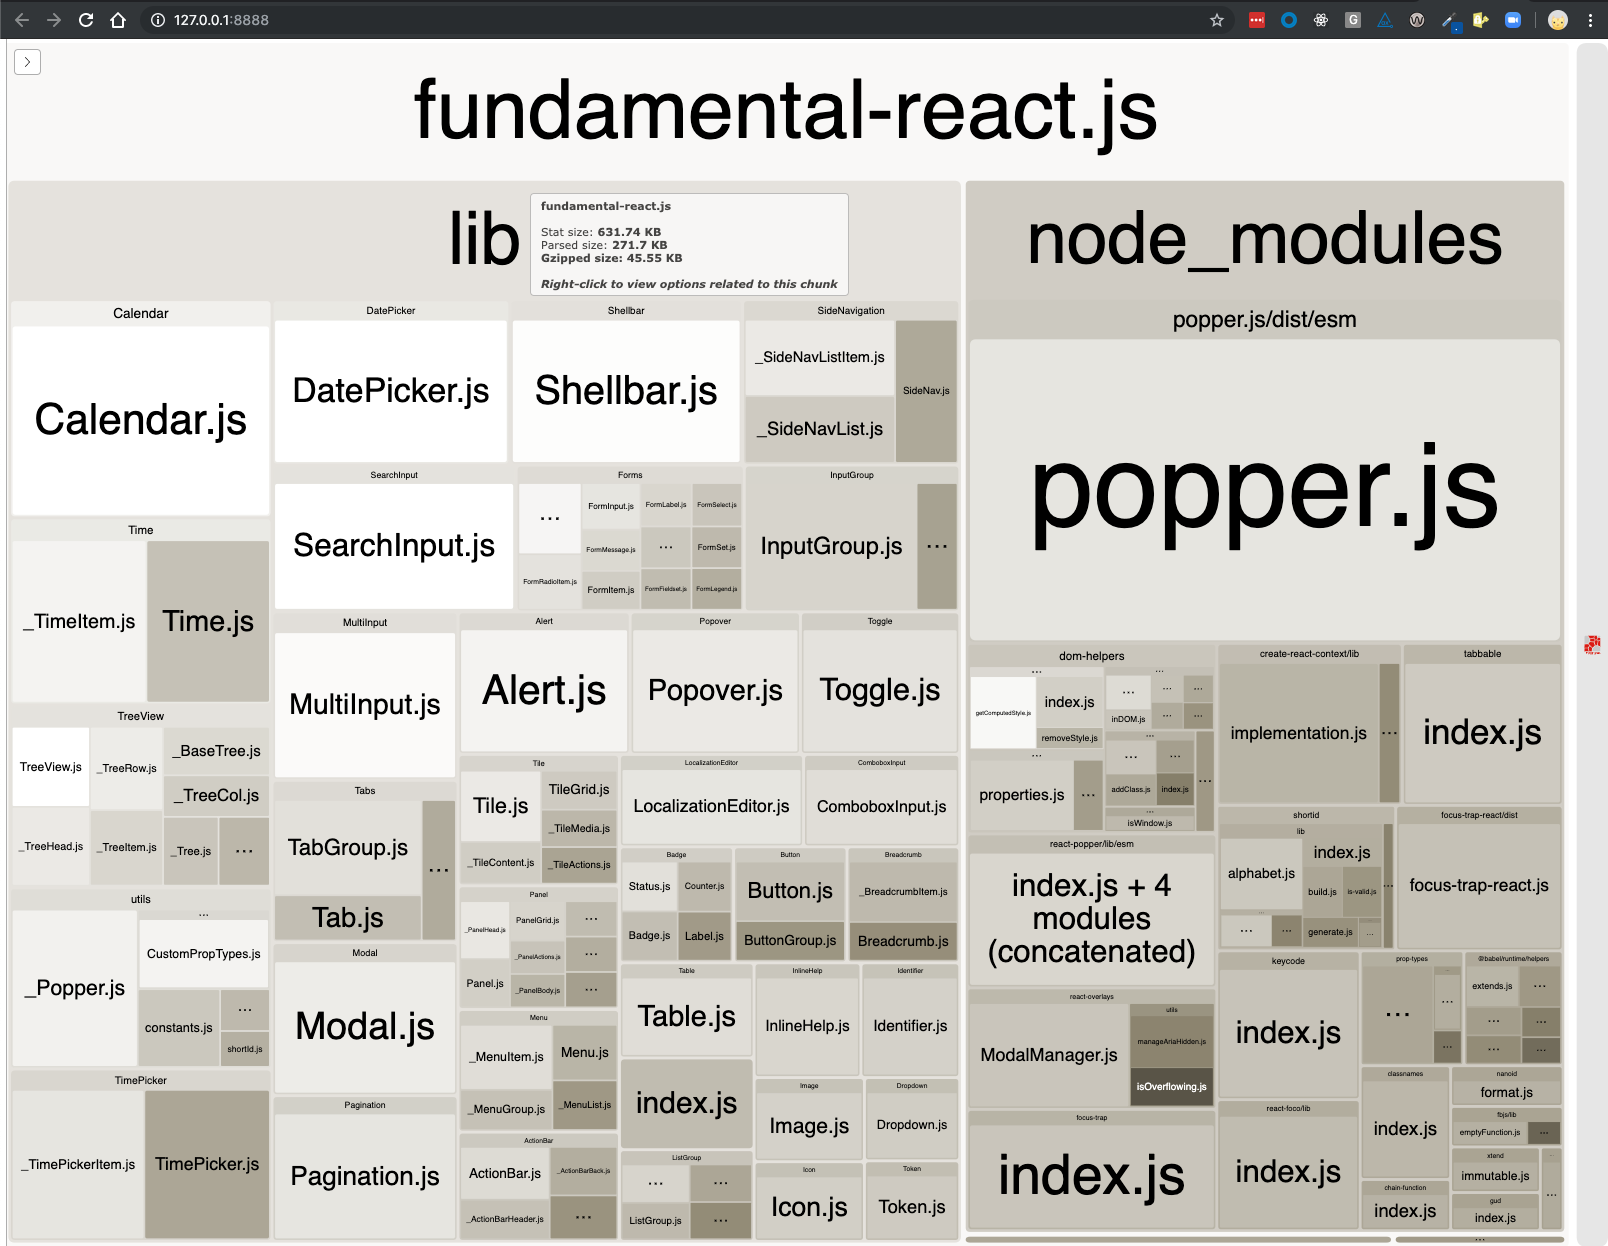Reload the bundle analyzer page
1608x1246 pixels.
coord(86,20)
